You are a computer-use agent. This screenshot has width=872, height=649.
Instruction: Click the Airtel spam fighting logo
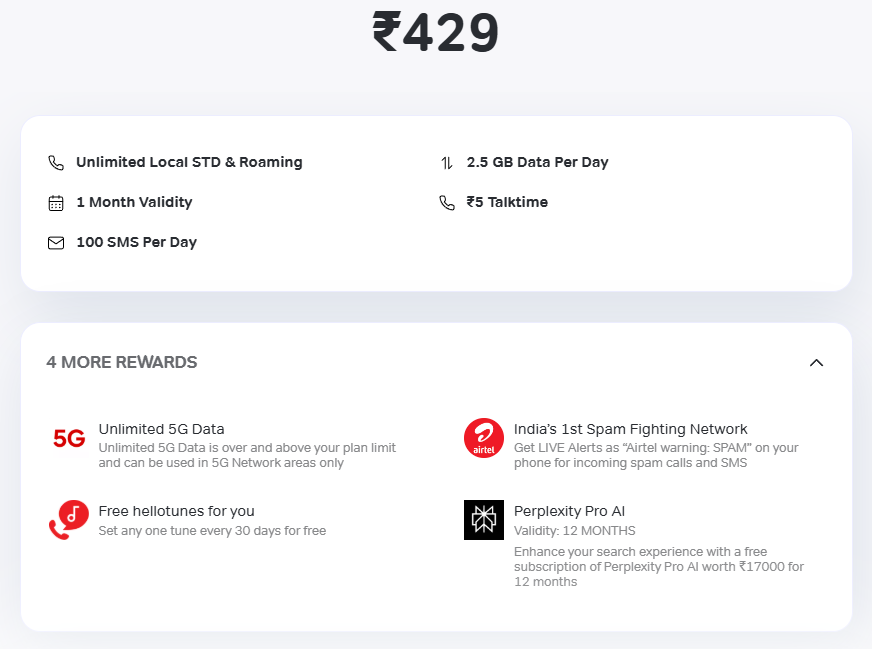(x=483, y=437)
